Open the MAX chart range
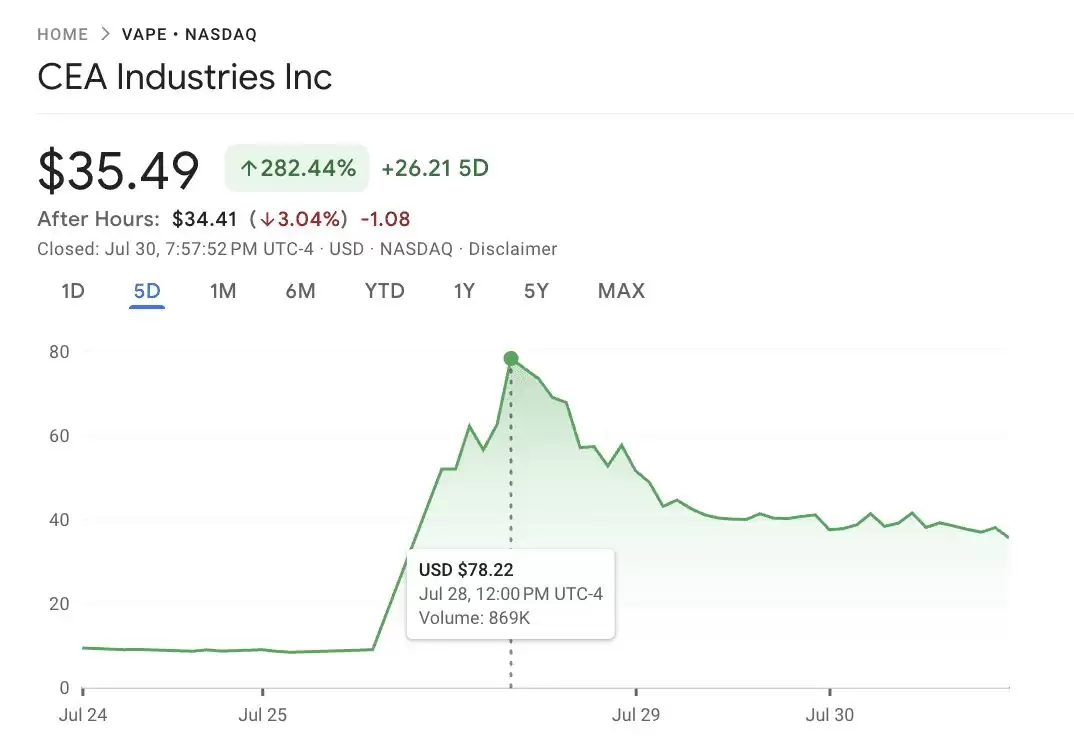 (621, 291)
